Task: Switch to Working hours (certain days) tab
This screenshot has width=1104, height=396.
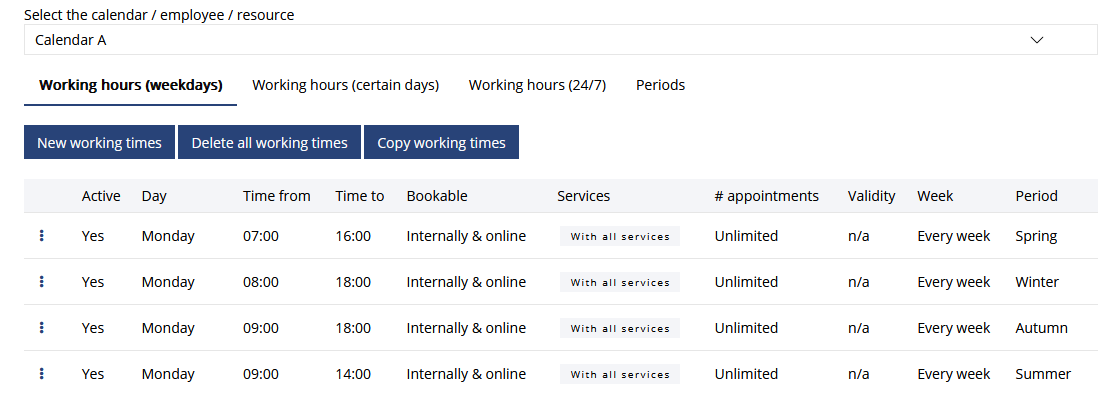Action: click(346, 85)
